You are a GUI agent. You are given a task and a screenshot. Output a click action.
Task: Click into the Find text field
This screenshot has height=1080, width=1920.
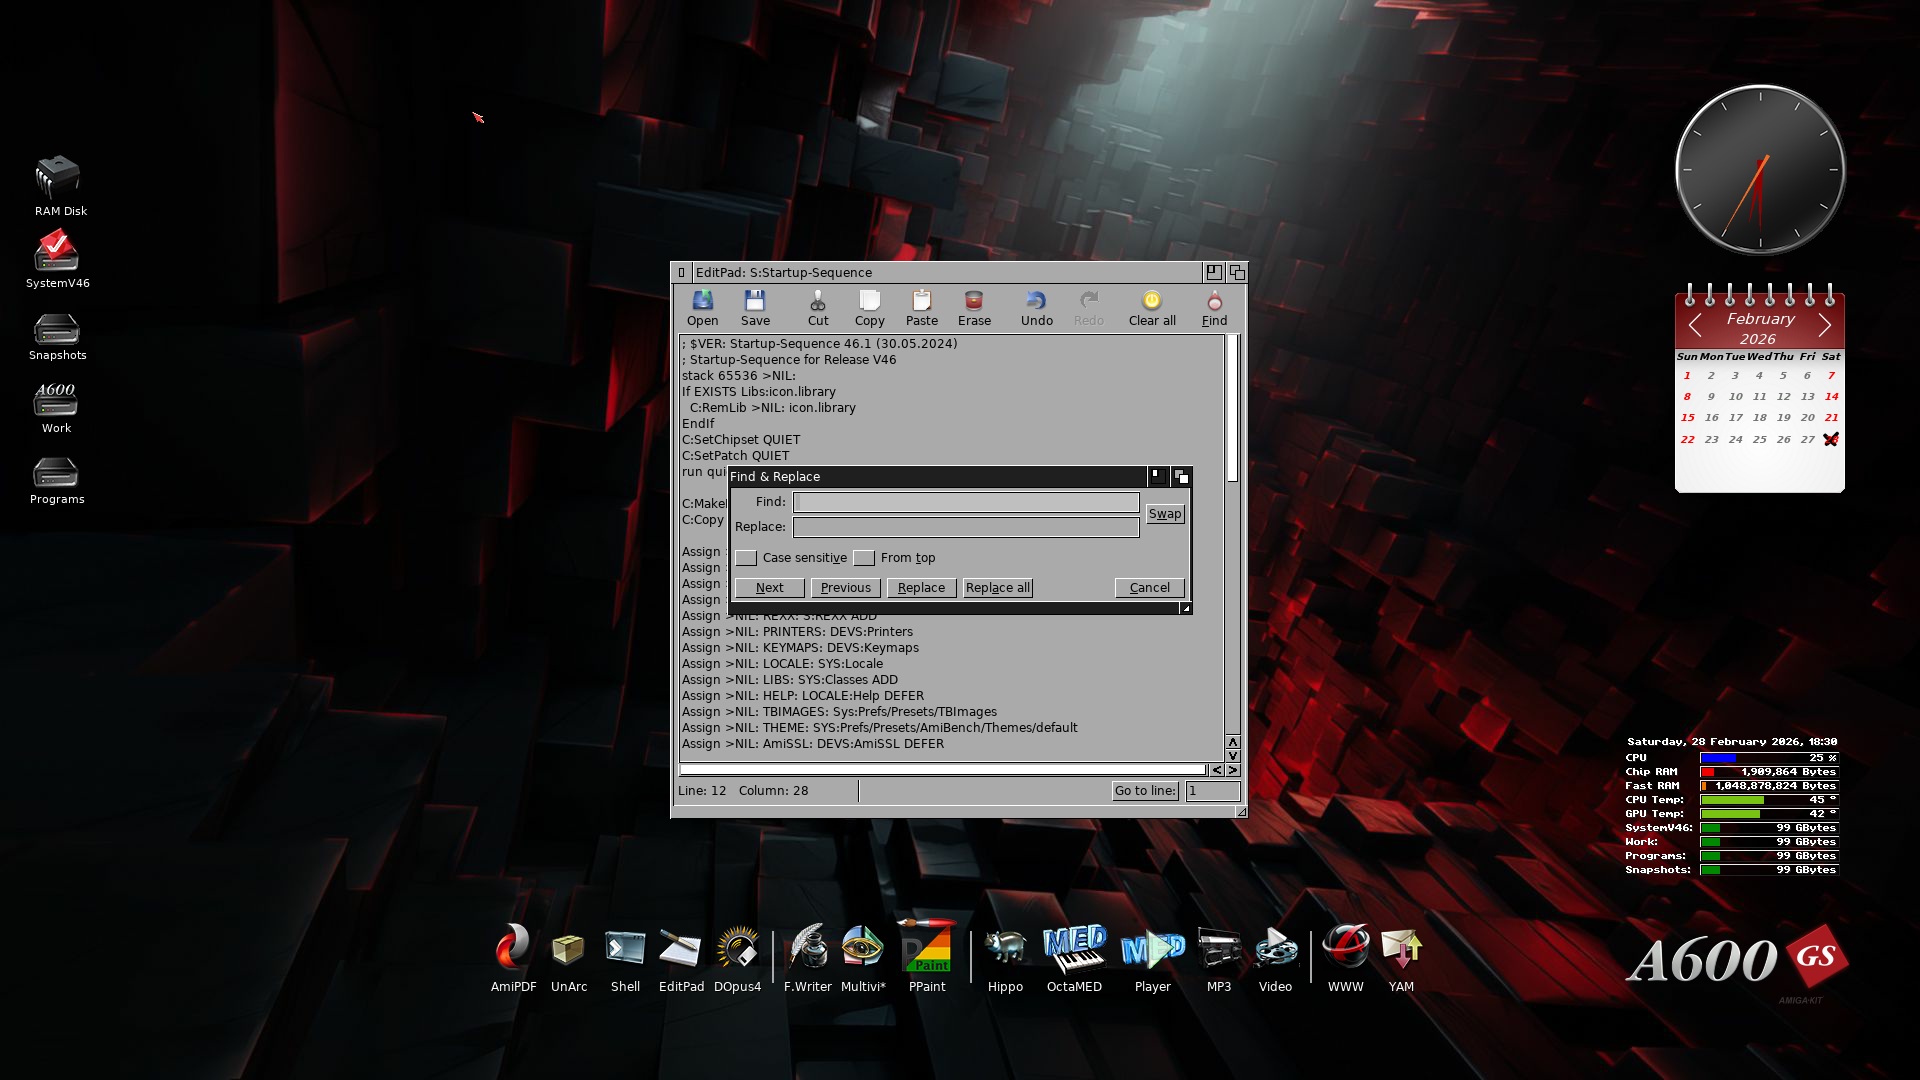pyautogui.click(x=965, y=502)
